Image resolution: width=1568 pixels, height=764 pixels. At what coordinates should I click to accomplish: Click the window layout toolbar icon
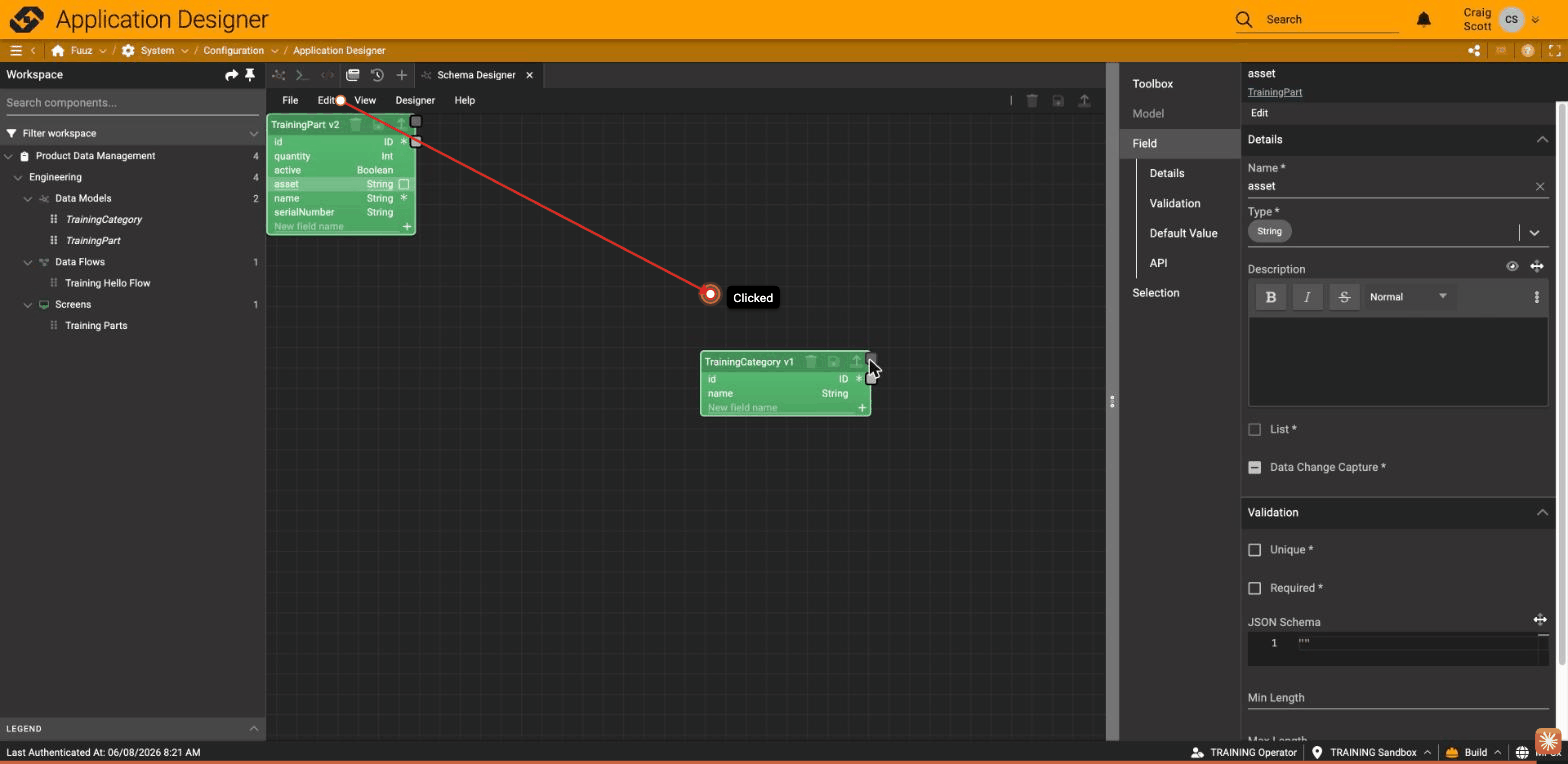pyautogui.click(x=352, y=75)
